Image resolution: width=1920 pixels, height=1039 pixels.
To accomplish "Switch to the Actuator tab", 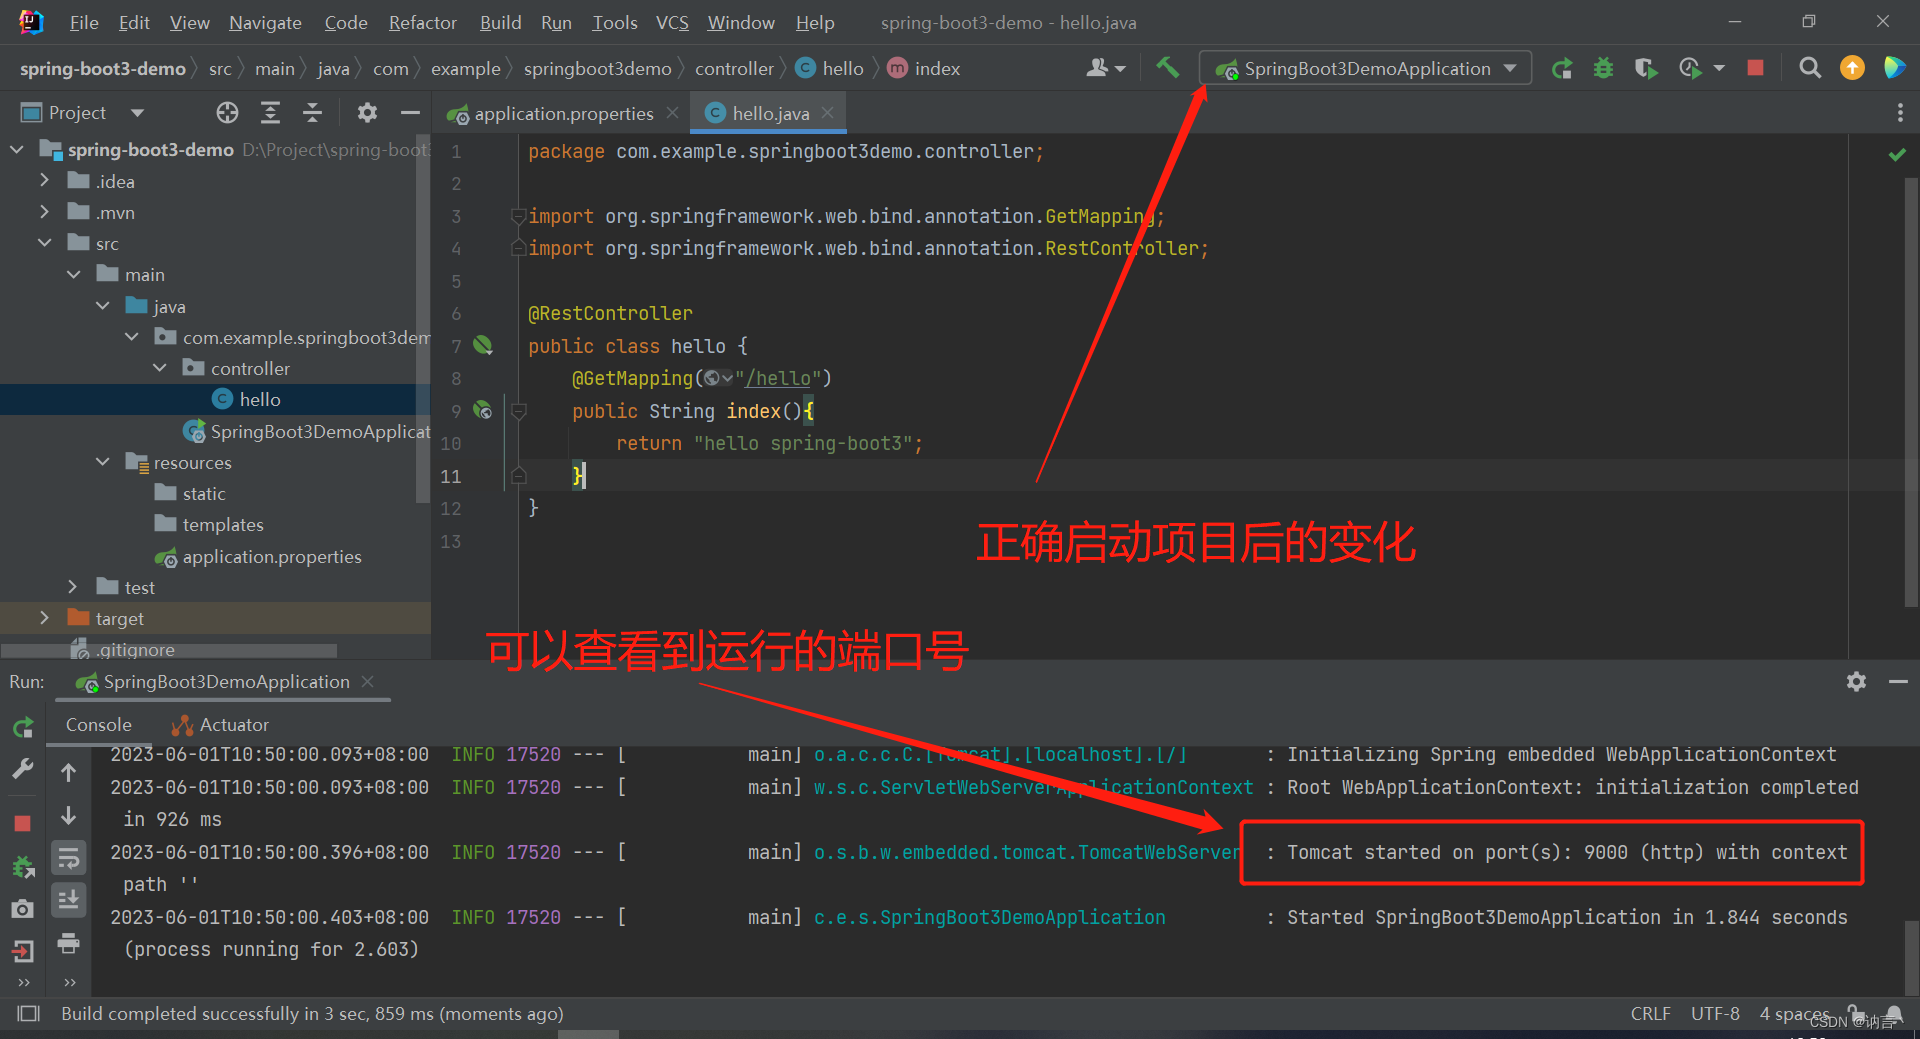I will (220, 725).
